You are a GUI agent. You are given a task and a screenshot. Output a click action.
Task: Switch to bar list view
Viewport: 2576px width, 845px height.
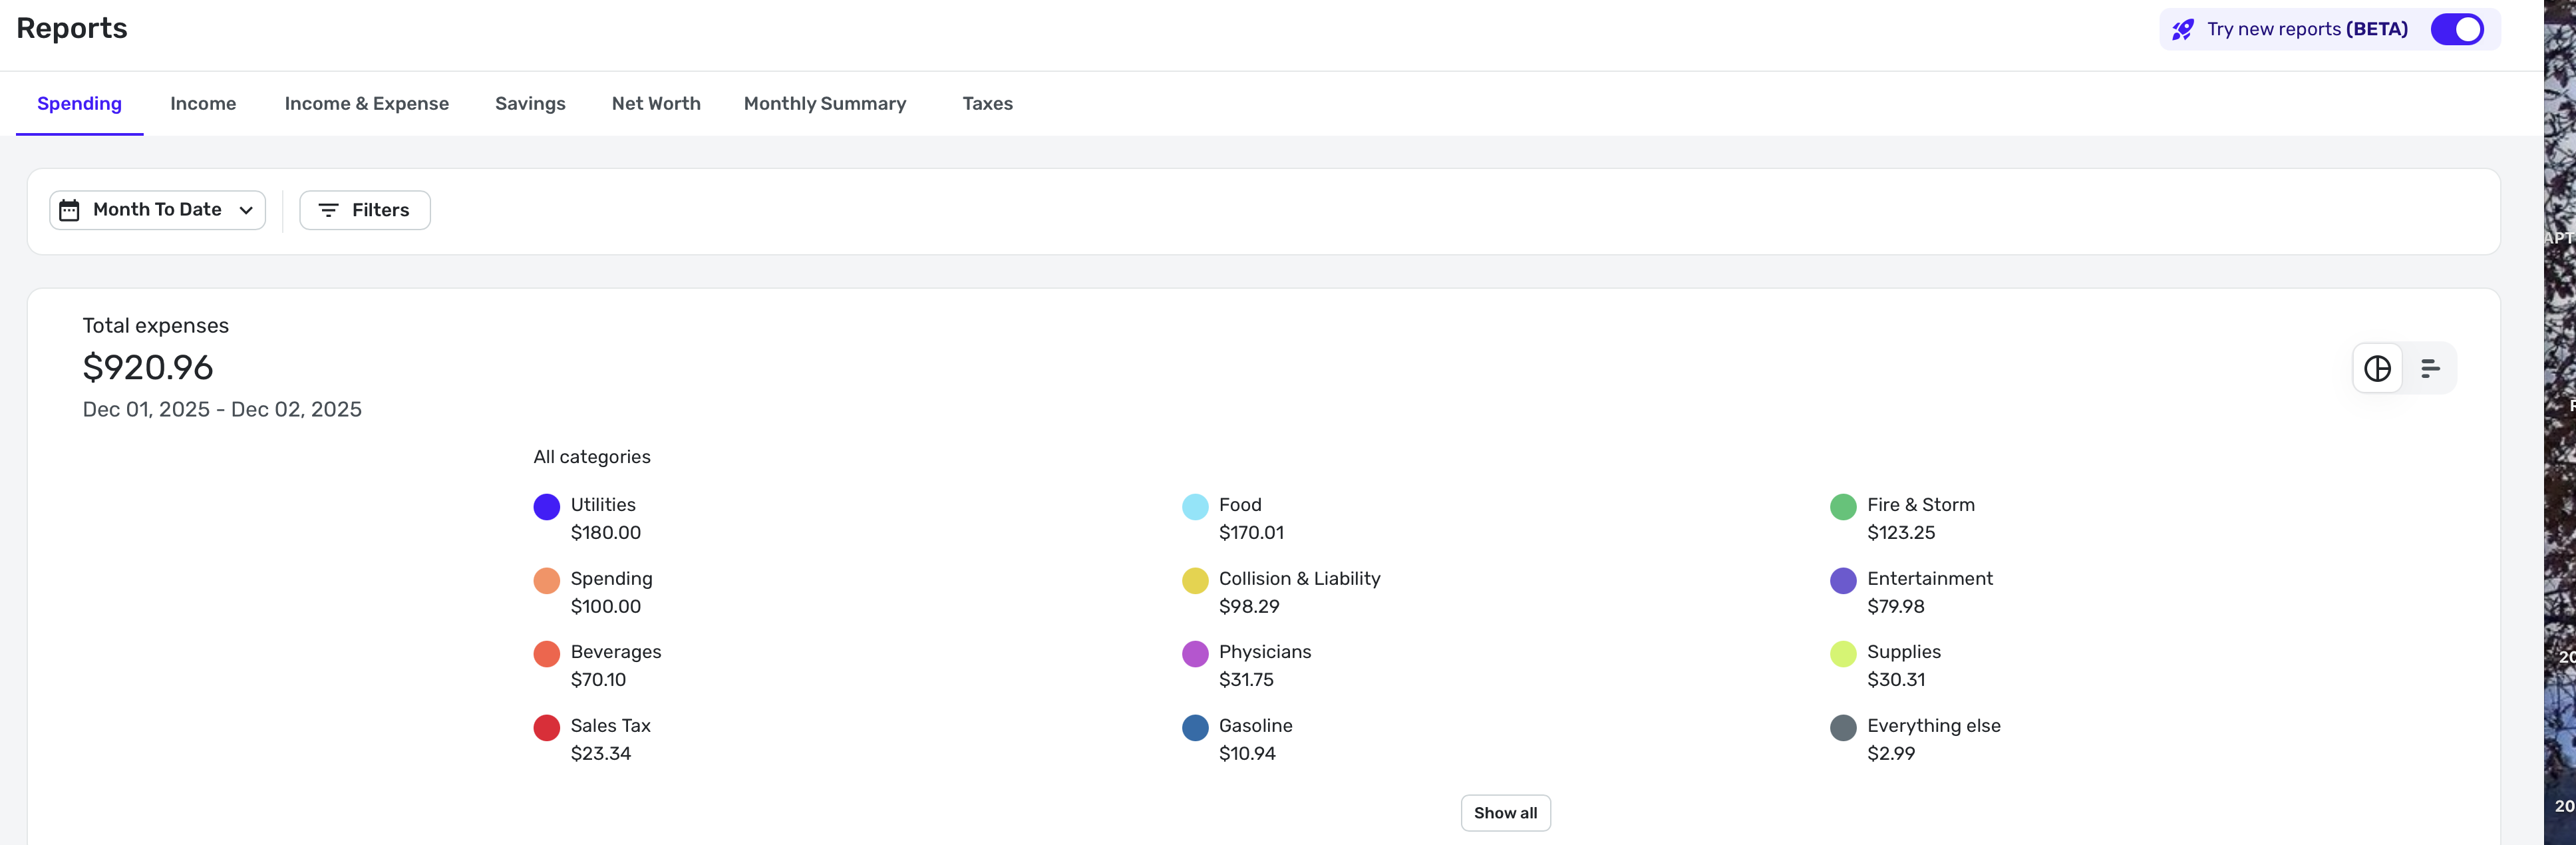[2429, 369]
